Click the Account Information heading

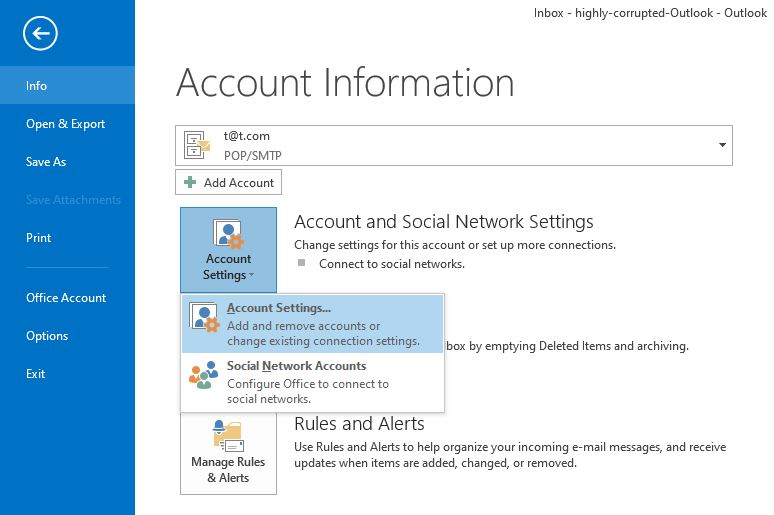pyautogui.click(x=345, y=82)
